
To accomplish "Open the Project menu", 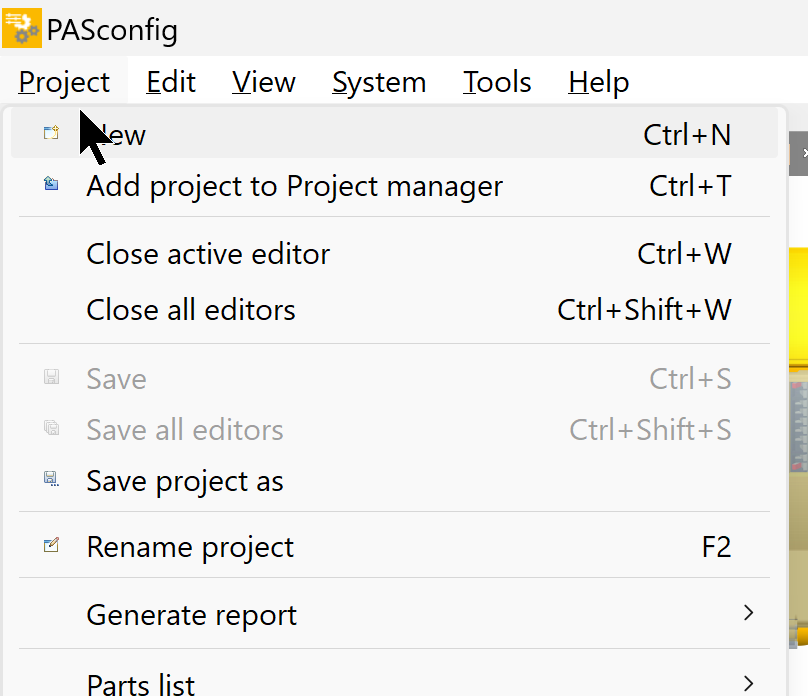I will click(x=64, y=82).
